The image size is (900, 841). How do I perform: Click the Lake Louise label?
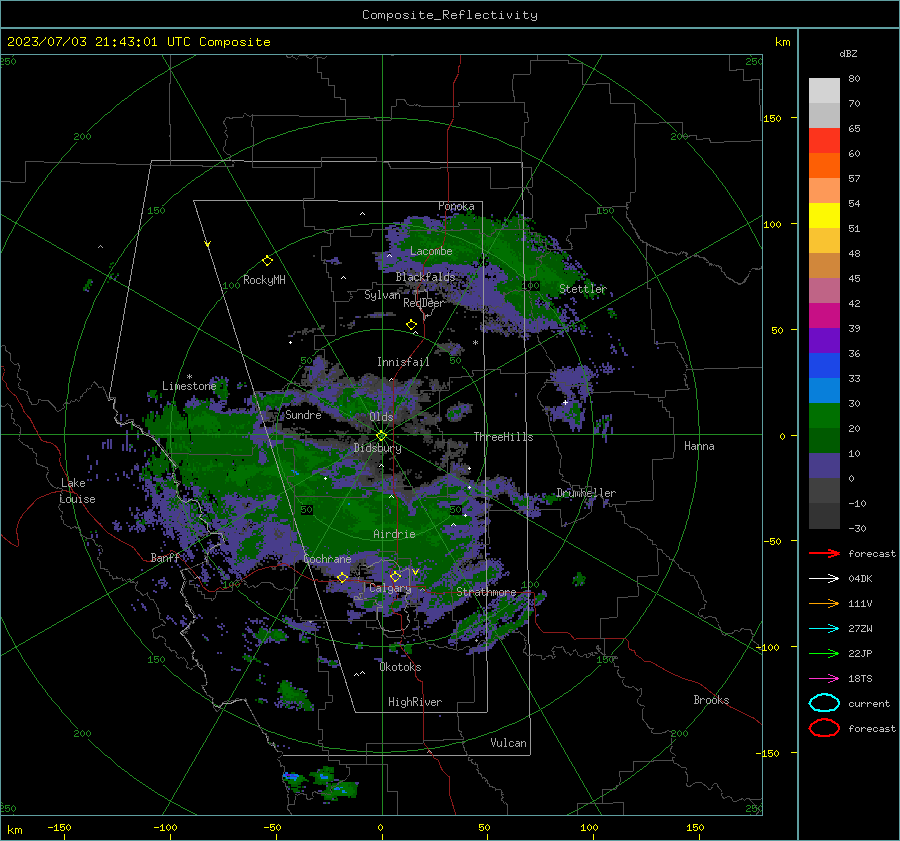coord(77,491)
